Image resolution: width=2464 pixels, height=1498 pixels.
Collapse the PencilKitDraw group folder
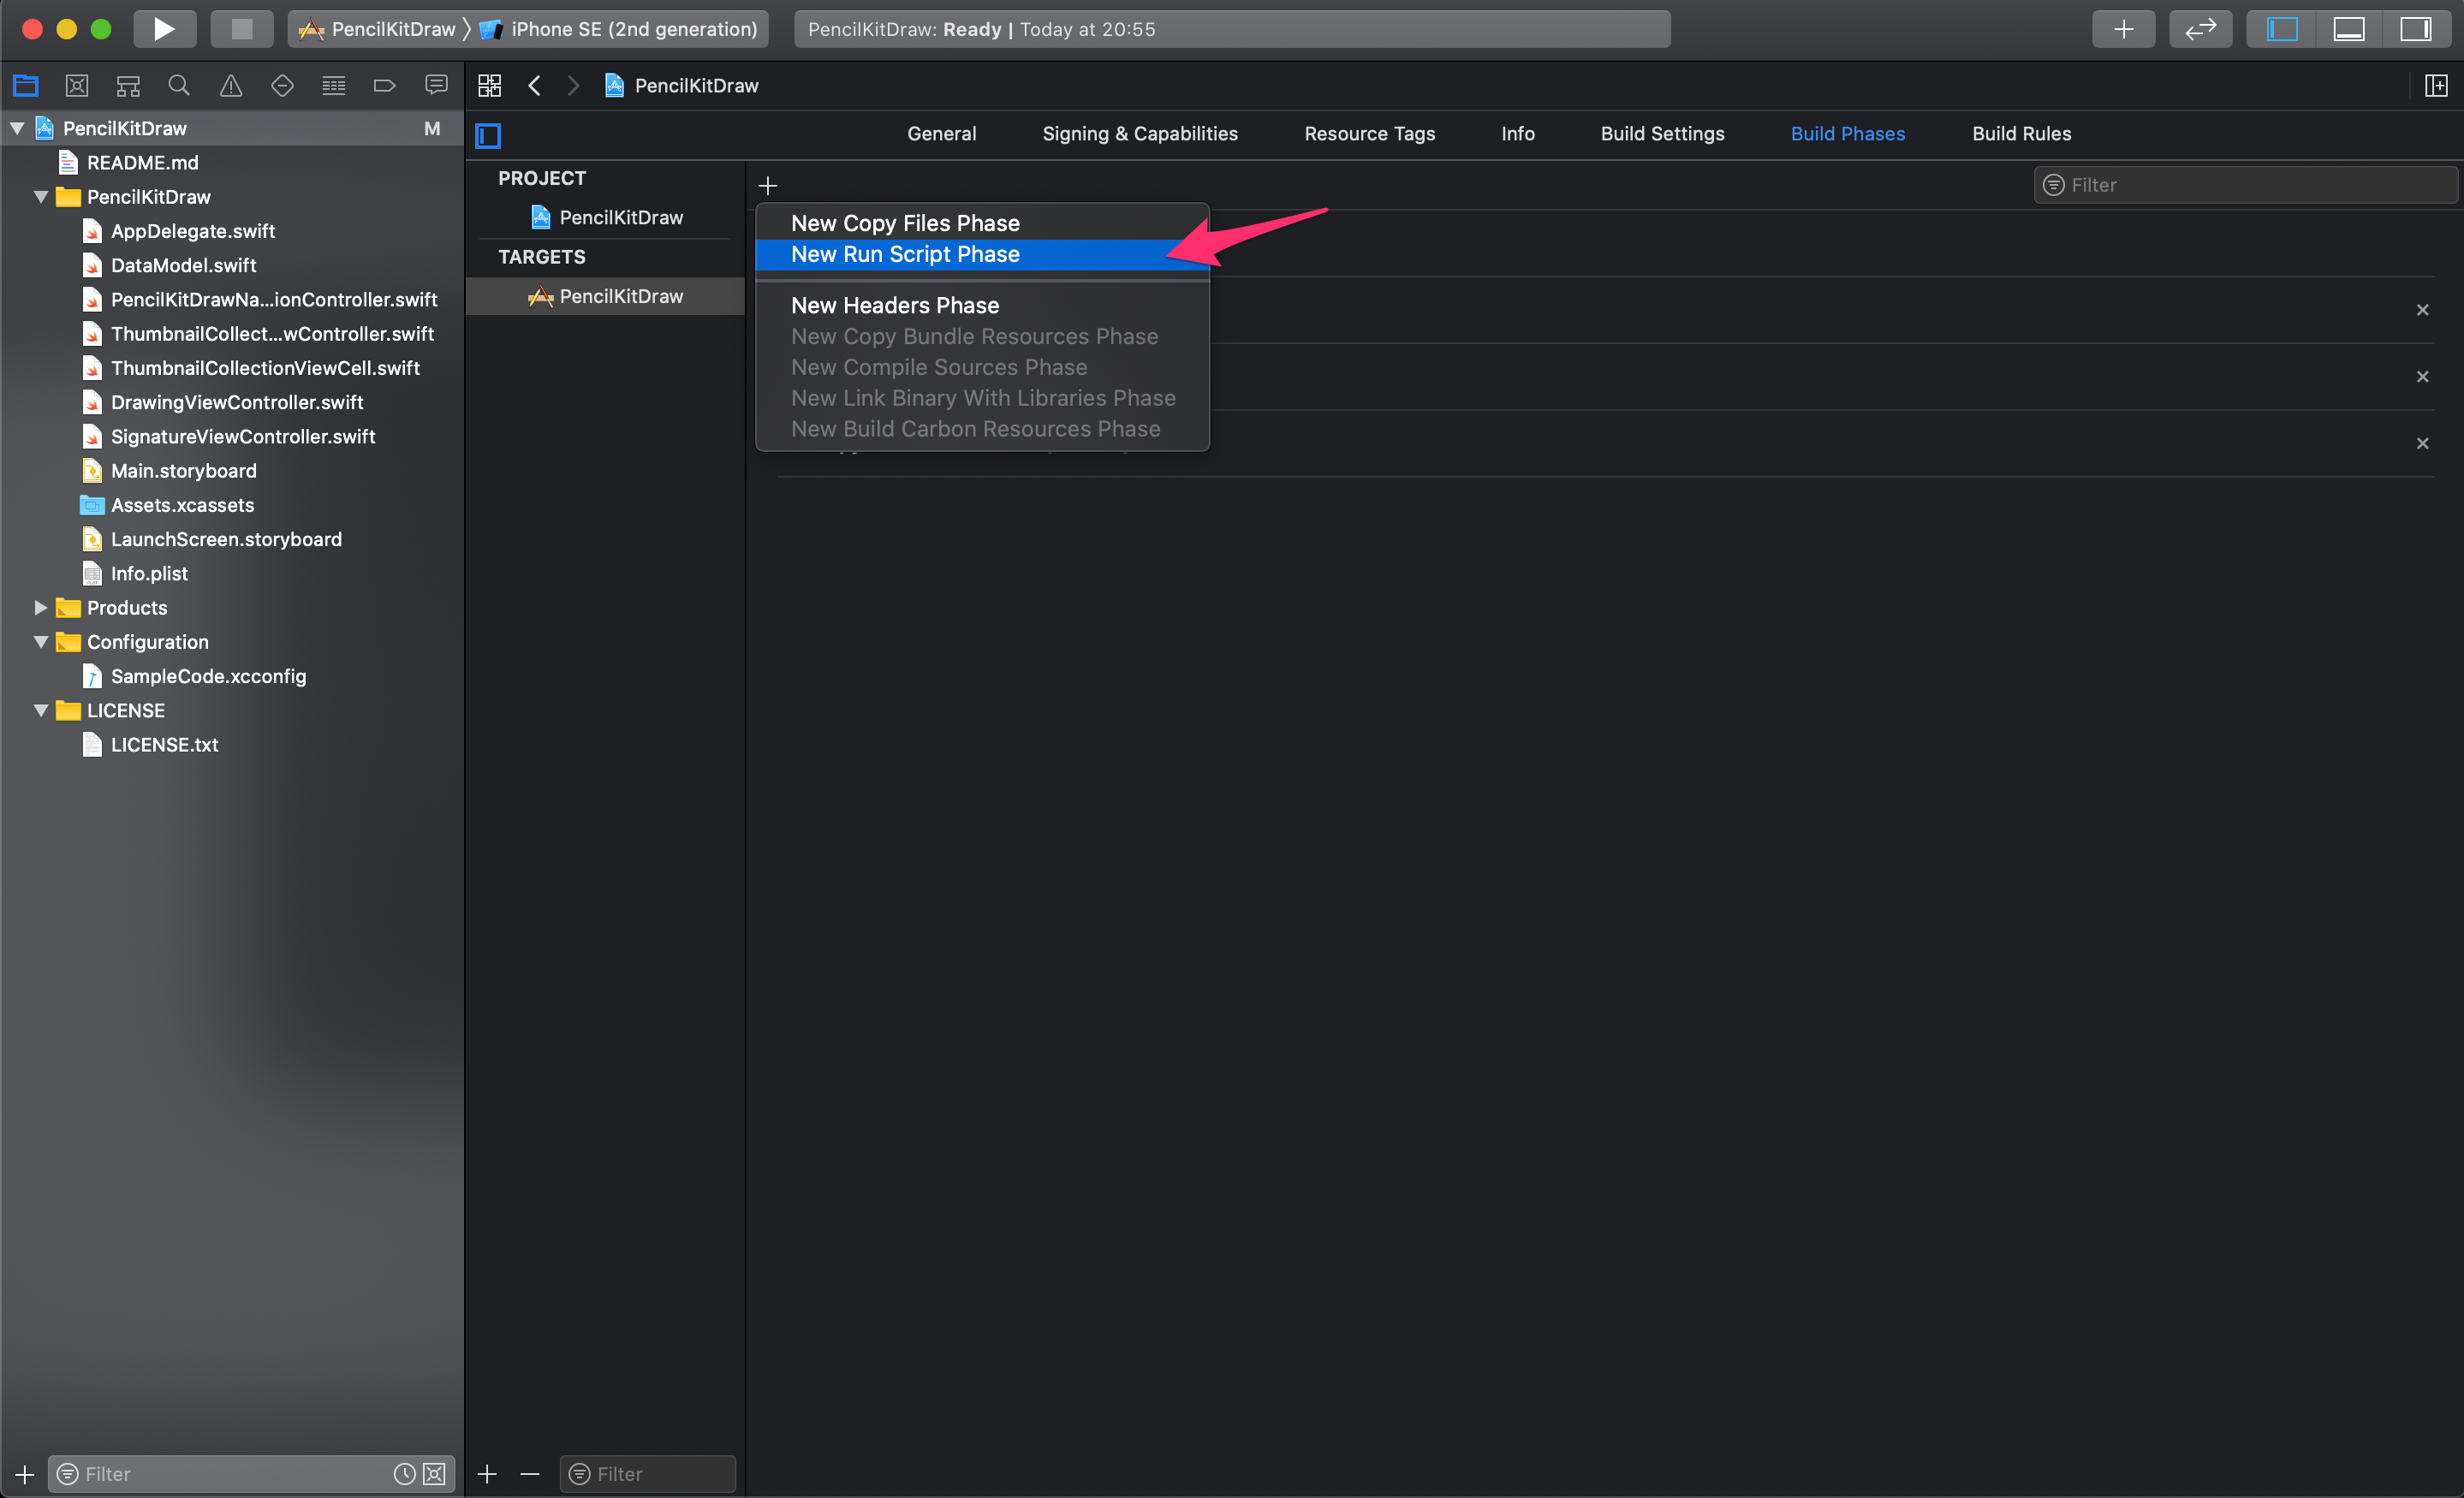click(41, 197)
